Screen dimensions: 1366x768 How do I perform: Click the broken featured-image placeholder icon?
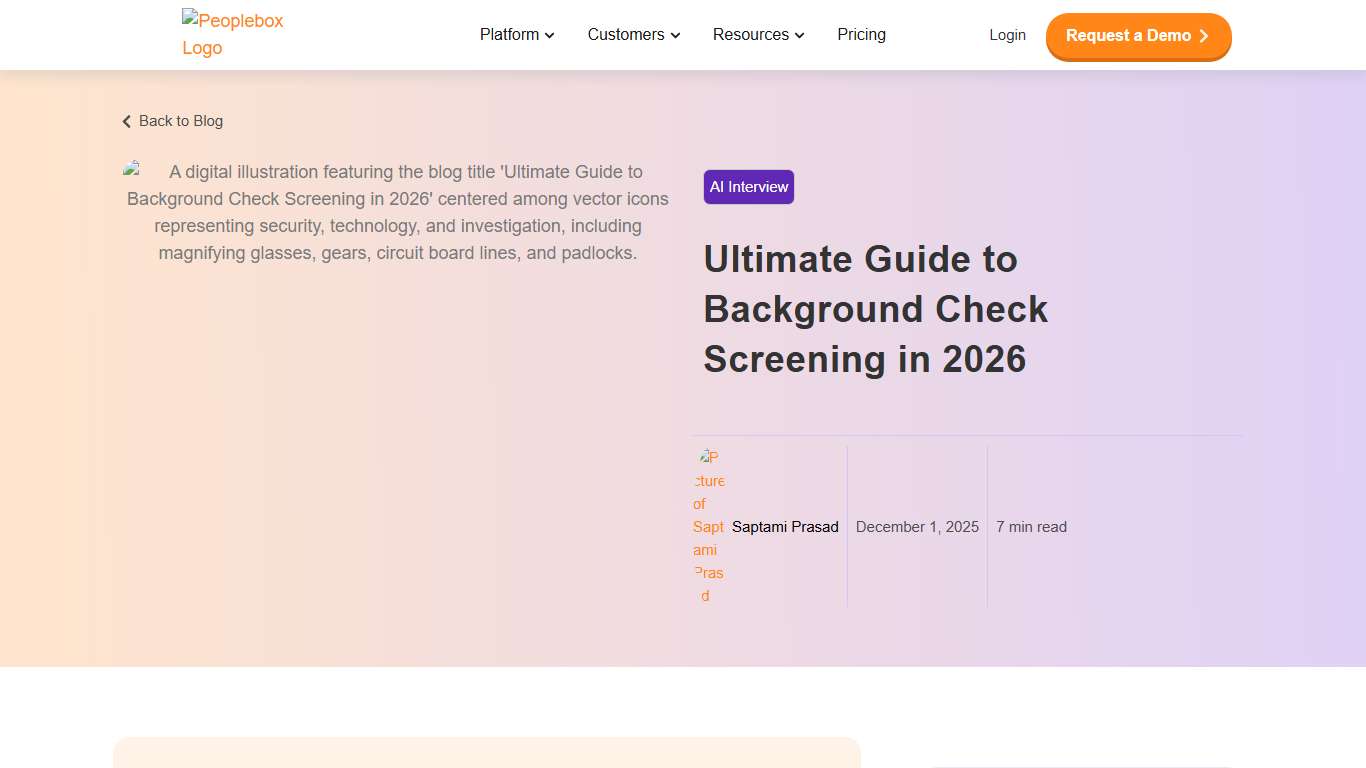pyautogui.click(x=133, y=169)
